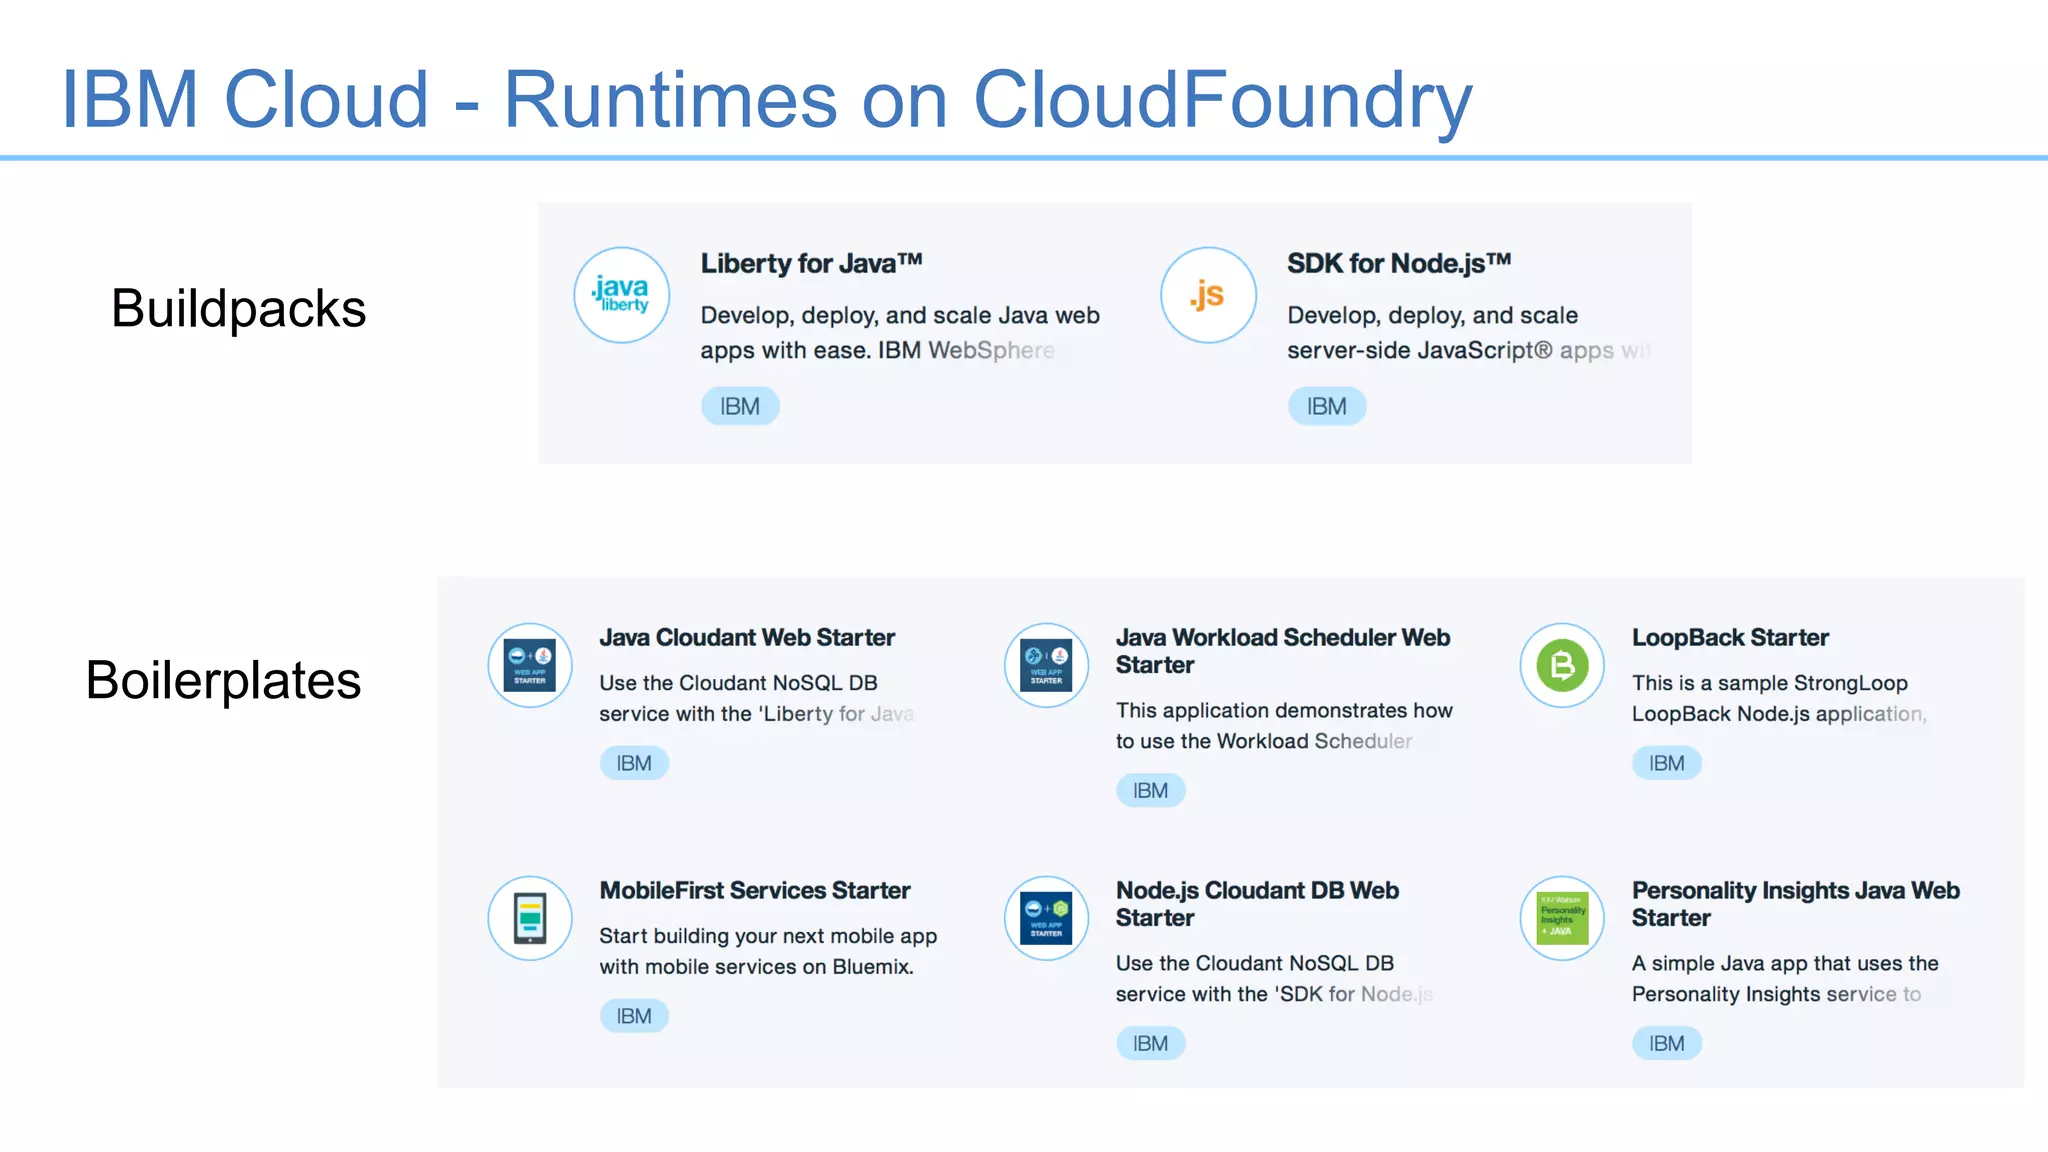
Task: Click the Boilerplates section label
Action: pyautogui.click(x=223, y=681)
